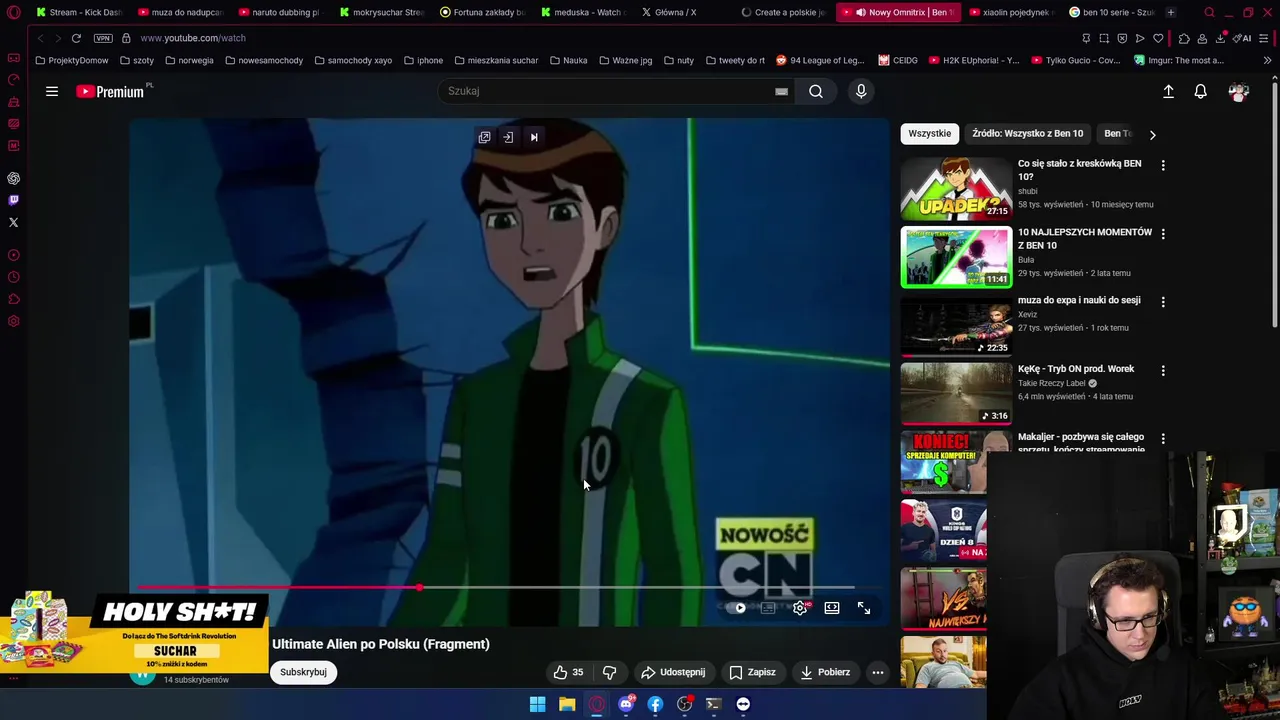
Task: Open muza do expa i nauki title
Action: [x=1079, y=300]
